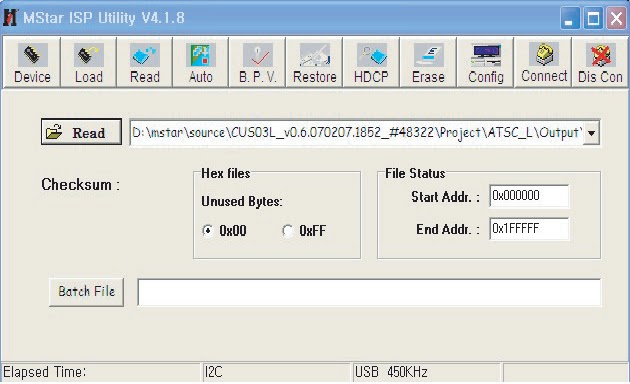Expand the file path dropdown arrow
Viewport: 630px width, 384px height.
tap(591, 133)
